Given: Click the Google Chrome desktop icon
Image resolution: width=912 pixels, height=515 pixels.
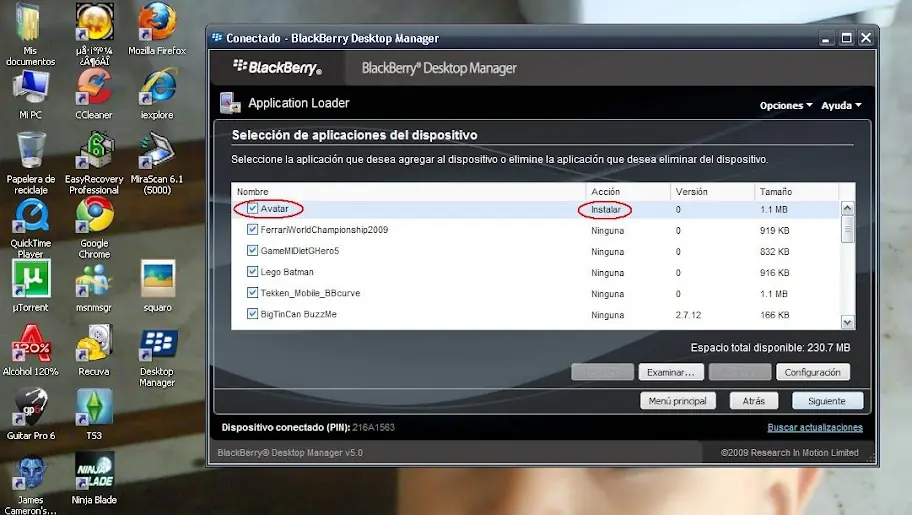Looking at the screenshot, I should [x=94, y=228].
